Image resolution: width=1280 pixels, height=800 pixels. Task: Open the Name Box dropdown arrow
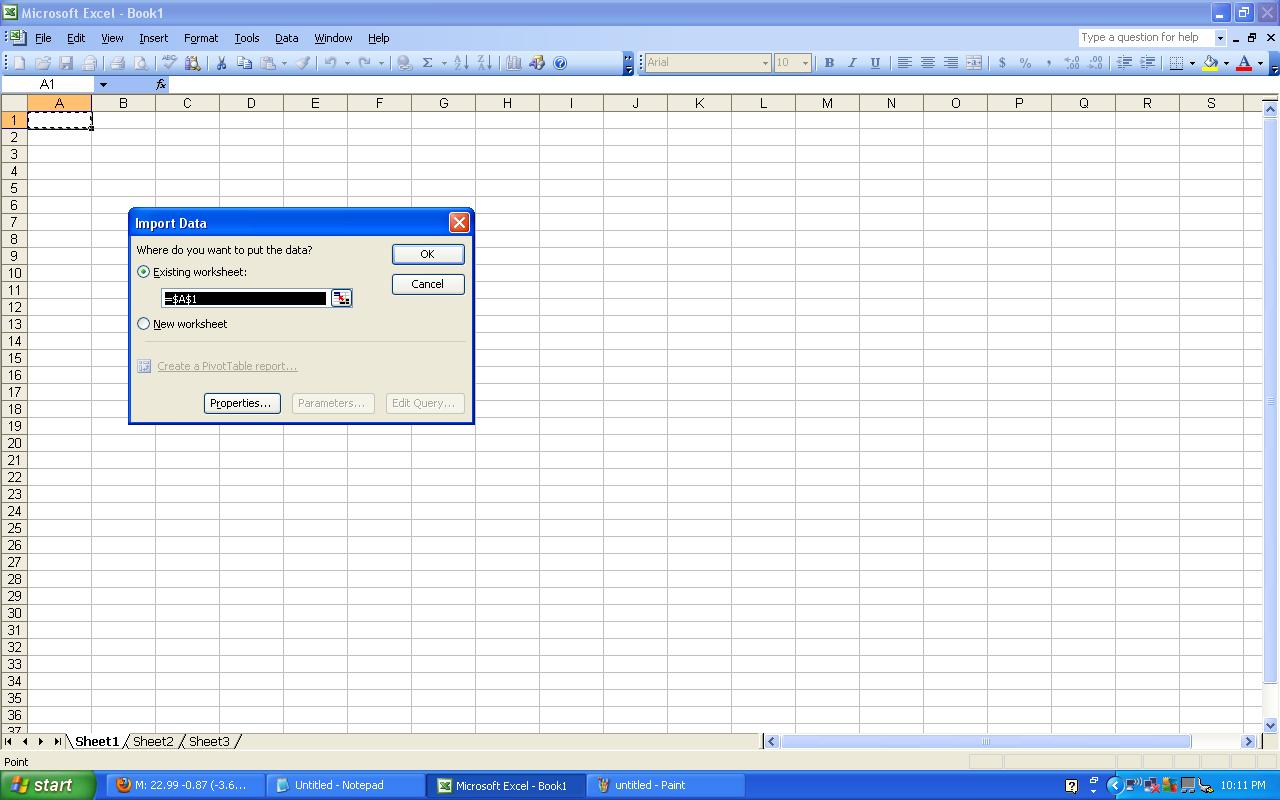click(103, 84)
